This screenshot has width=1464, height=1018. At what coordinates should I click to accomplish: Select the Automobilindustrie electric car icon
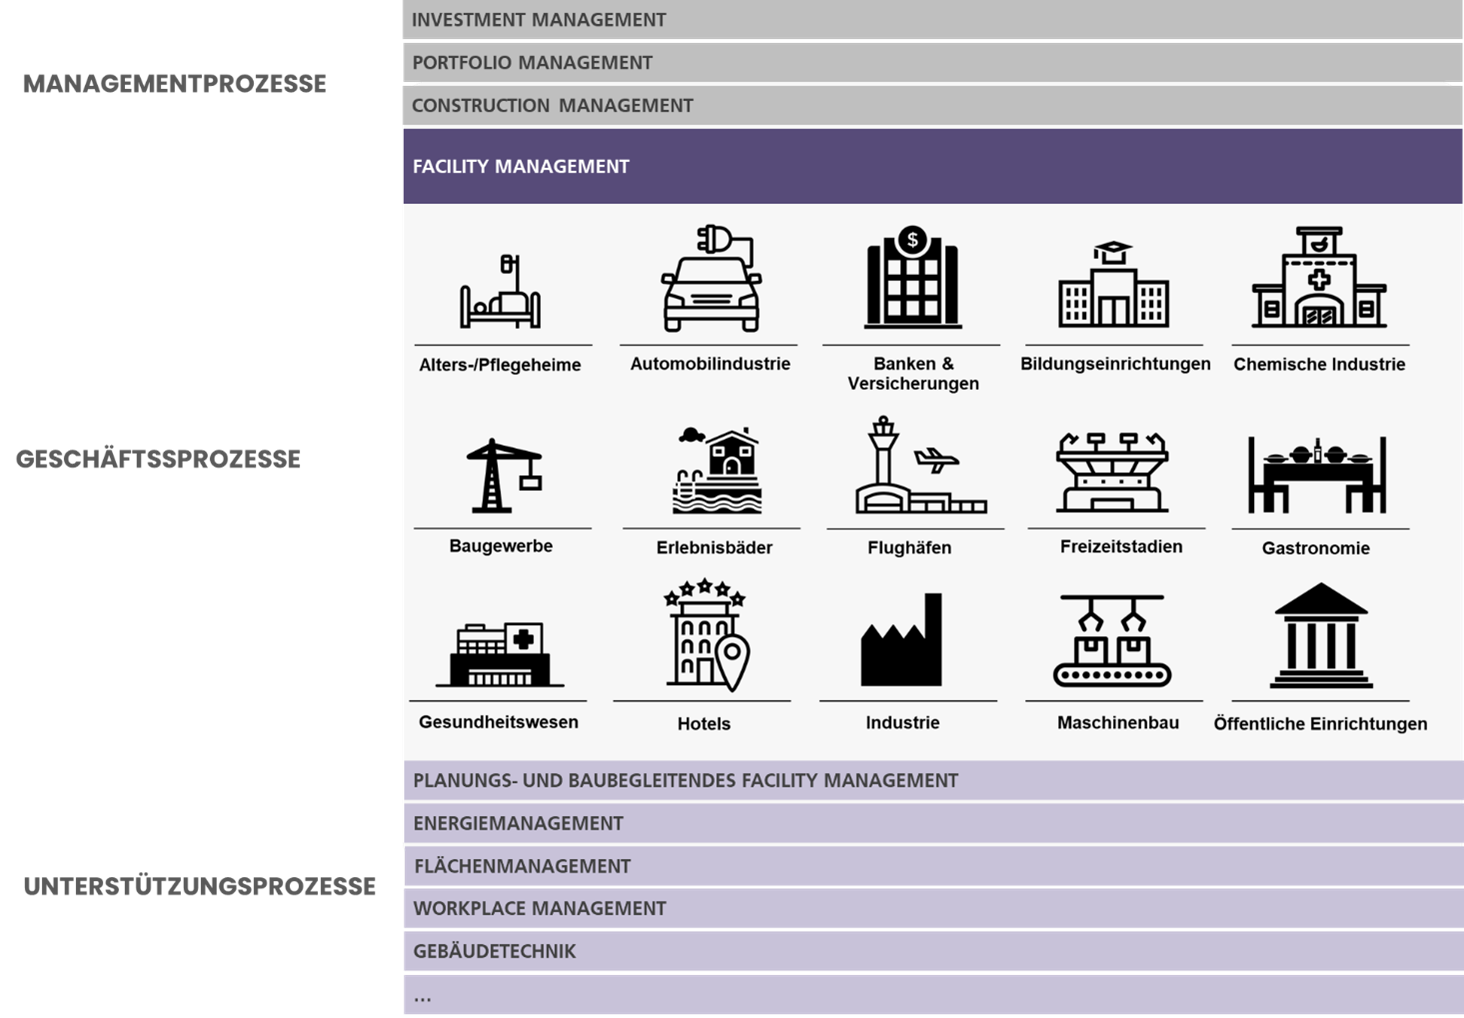pyautogui.click(x=711, y=280)
